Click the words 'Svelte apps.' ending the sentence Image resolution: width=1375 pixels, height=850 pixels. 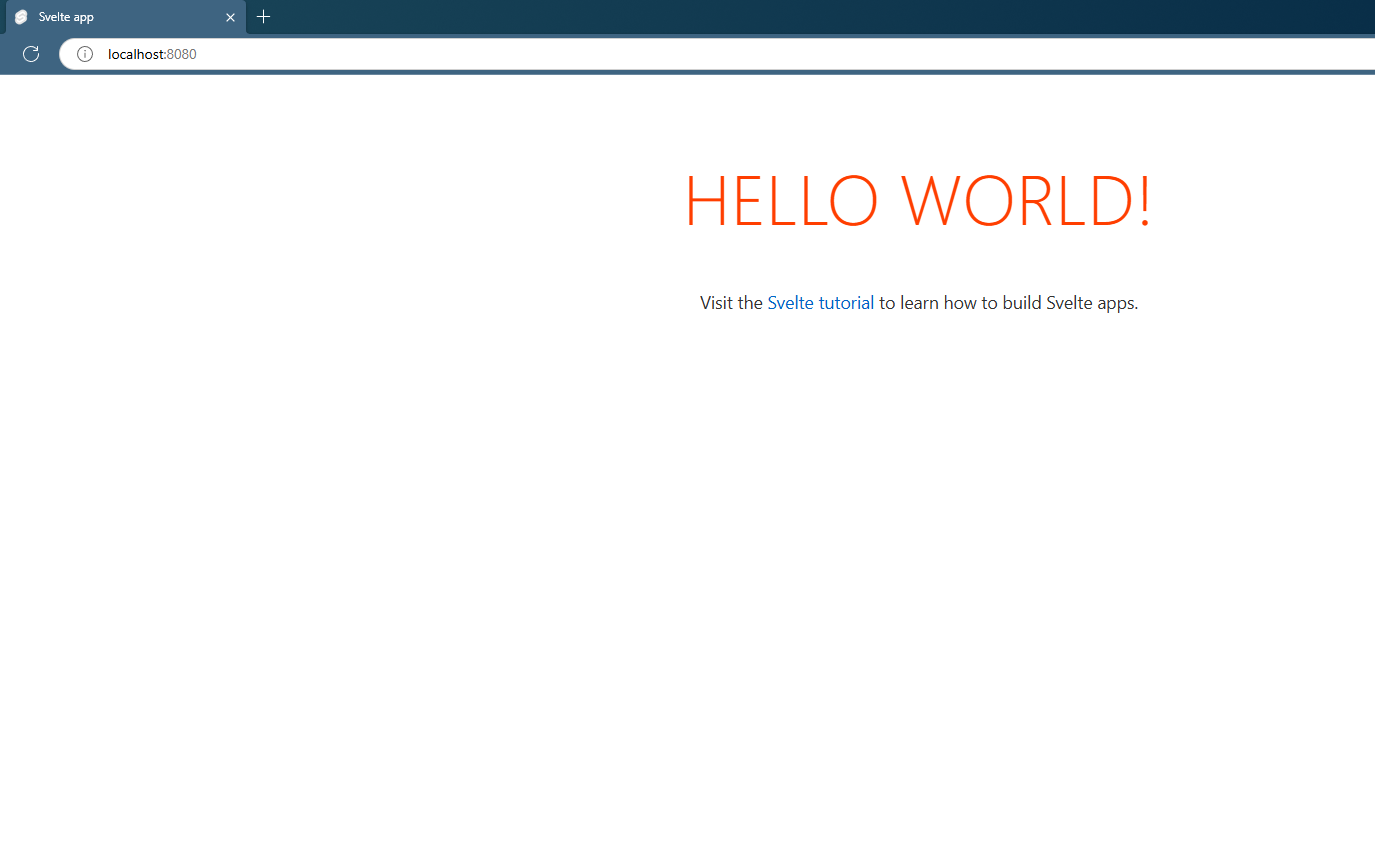(1092, 303)
